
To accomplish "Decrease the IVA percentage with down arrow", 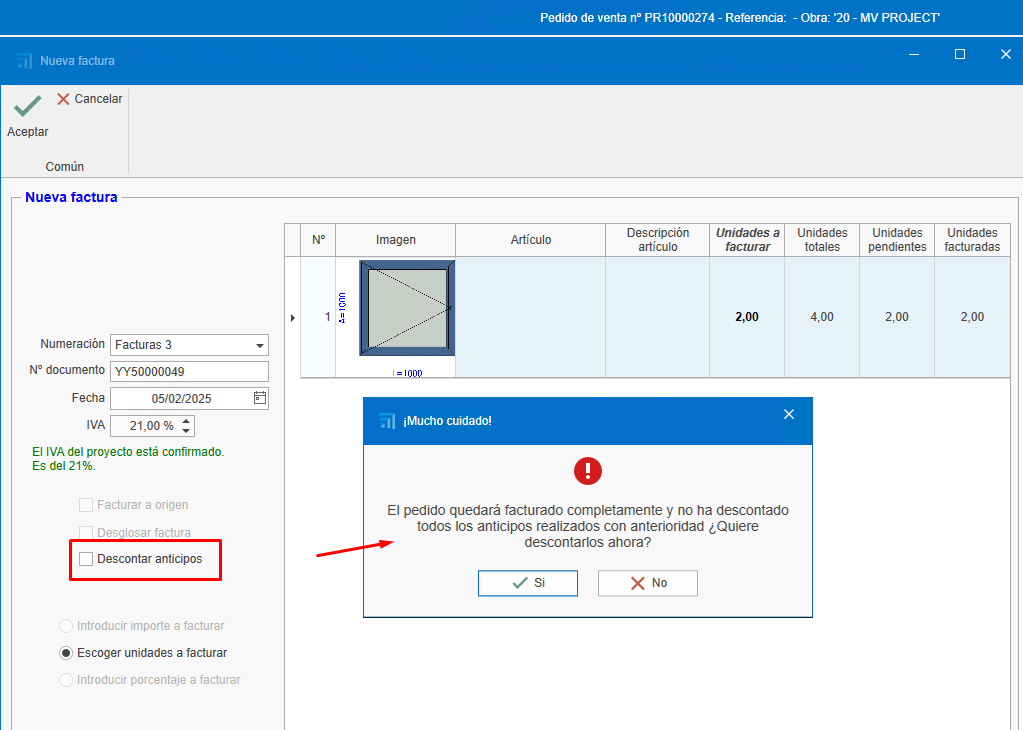I will 187,431.
